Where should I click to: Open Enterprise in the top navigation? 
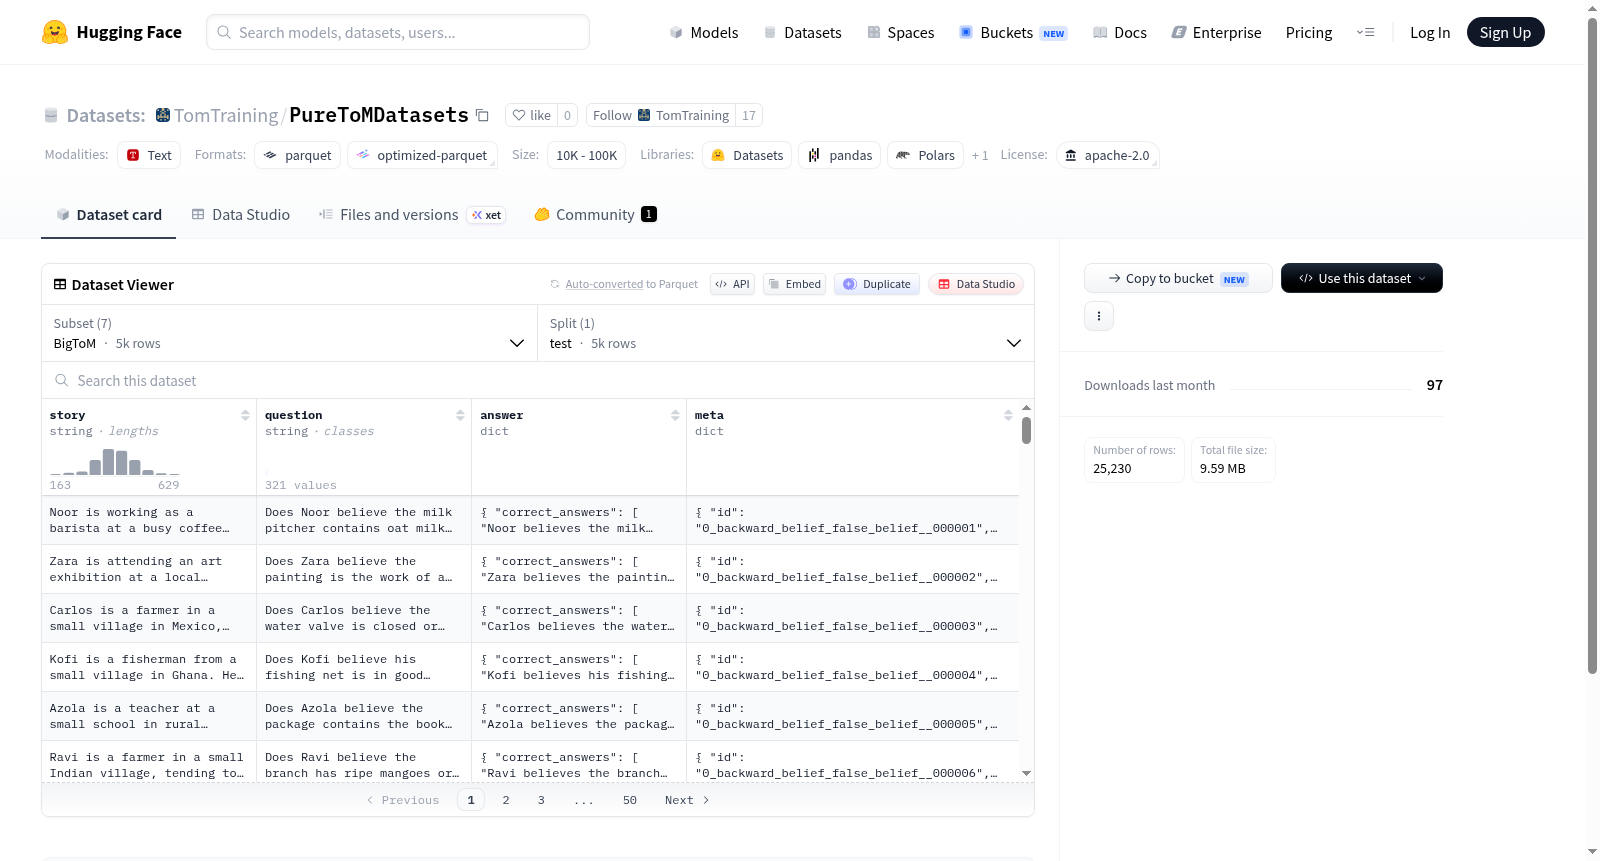click(1216, 32)
